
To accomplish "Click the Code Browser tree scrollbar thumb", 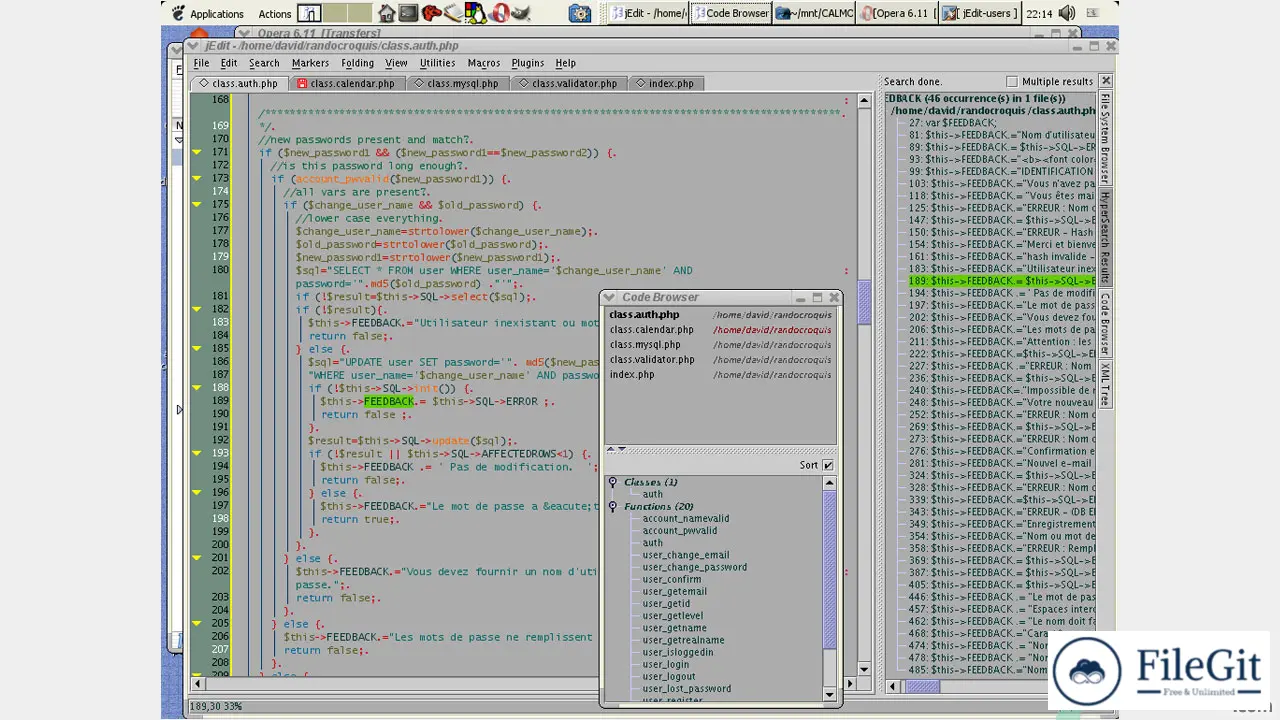I will (x=829, y=568).
